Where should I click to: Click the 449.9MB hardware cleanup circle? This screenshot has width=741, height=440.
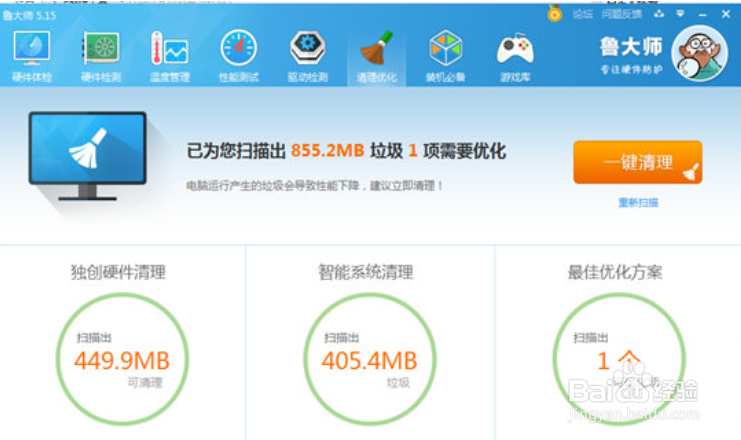point(122,359)
